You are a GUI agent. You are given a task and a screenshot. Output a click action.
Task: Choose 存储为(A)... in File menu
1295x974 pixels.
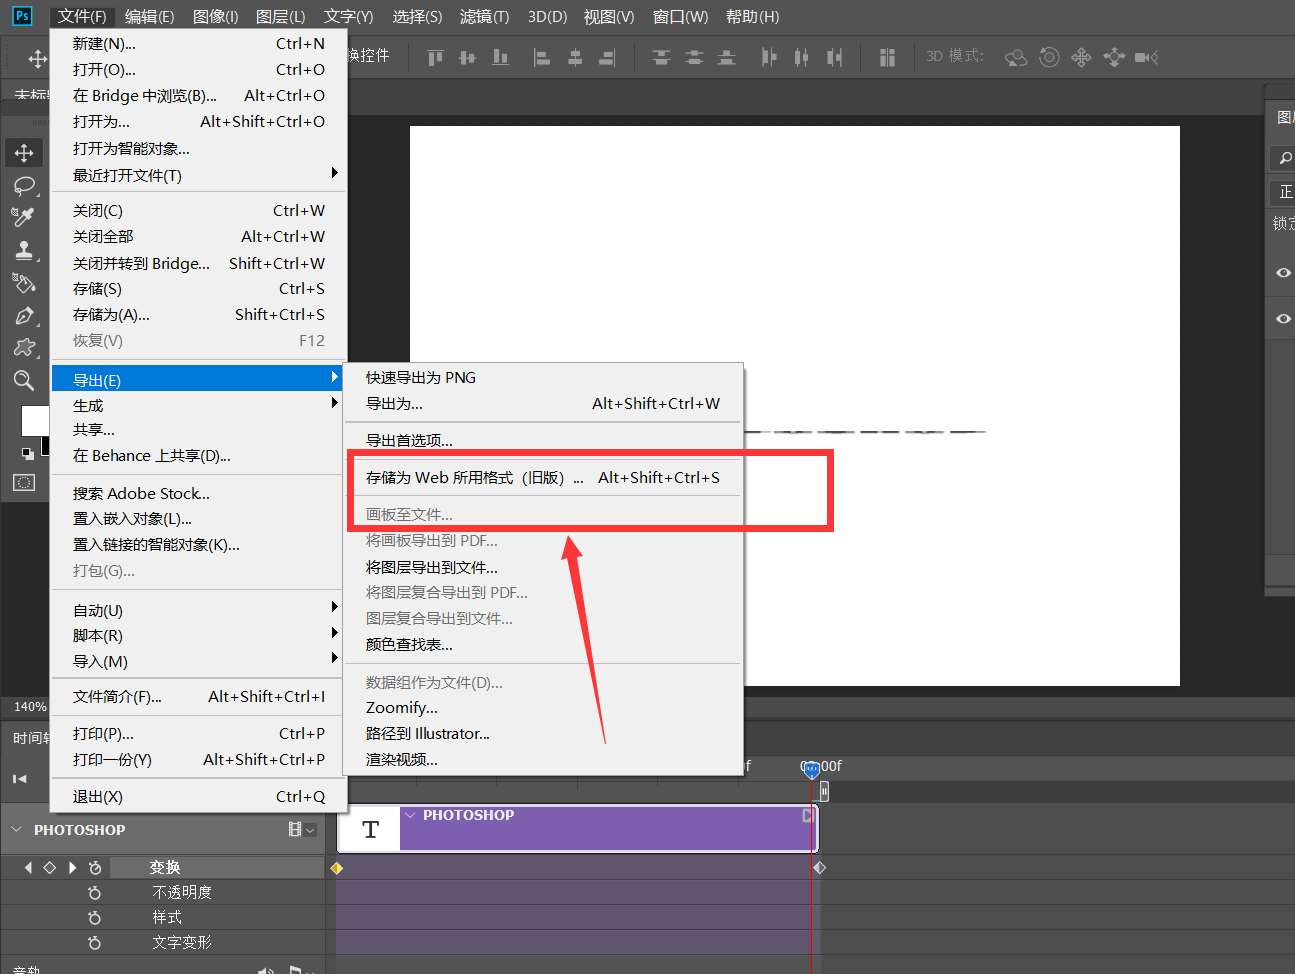(198, 315)
